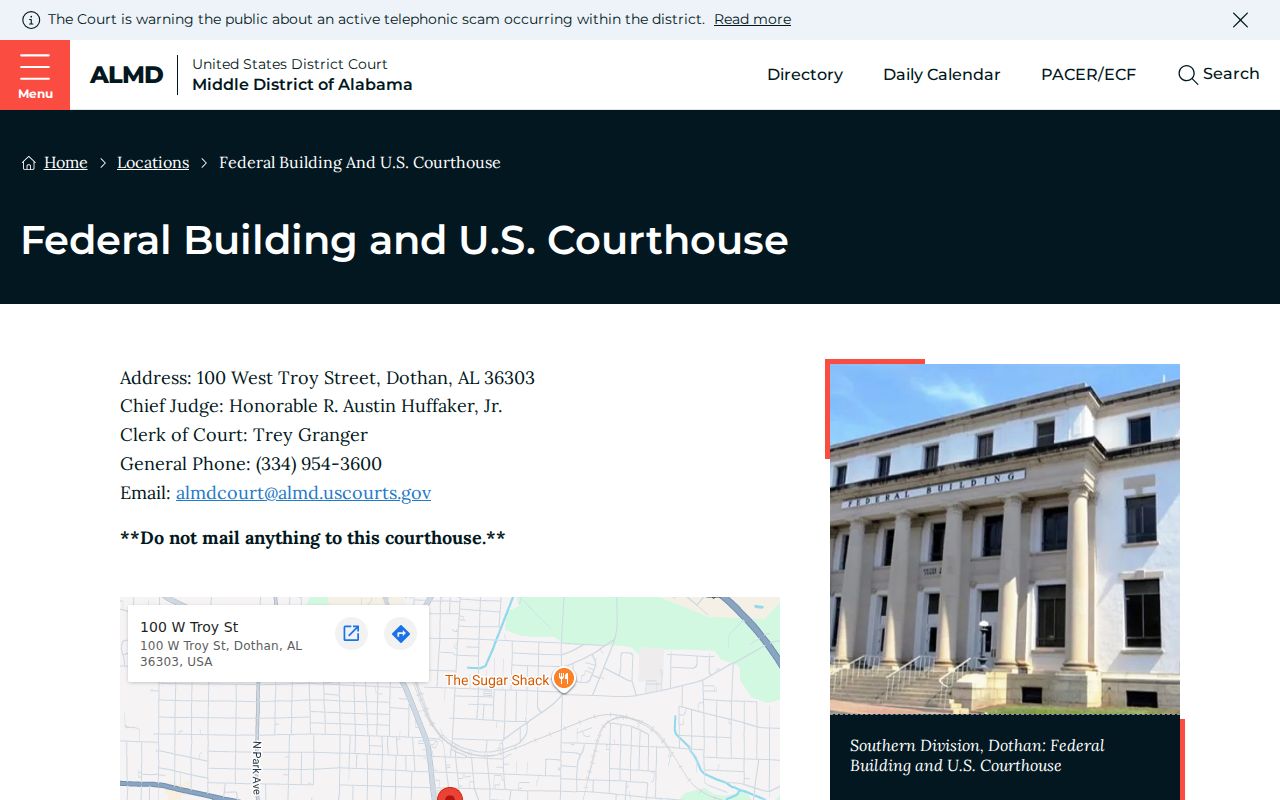Click the Middle District of Alabama title
The height and width of the screenshot is (800, 1280).
[302, 85]
